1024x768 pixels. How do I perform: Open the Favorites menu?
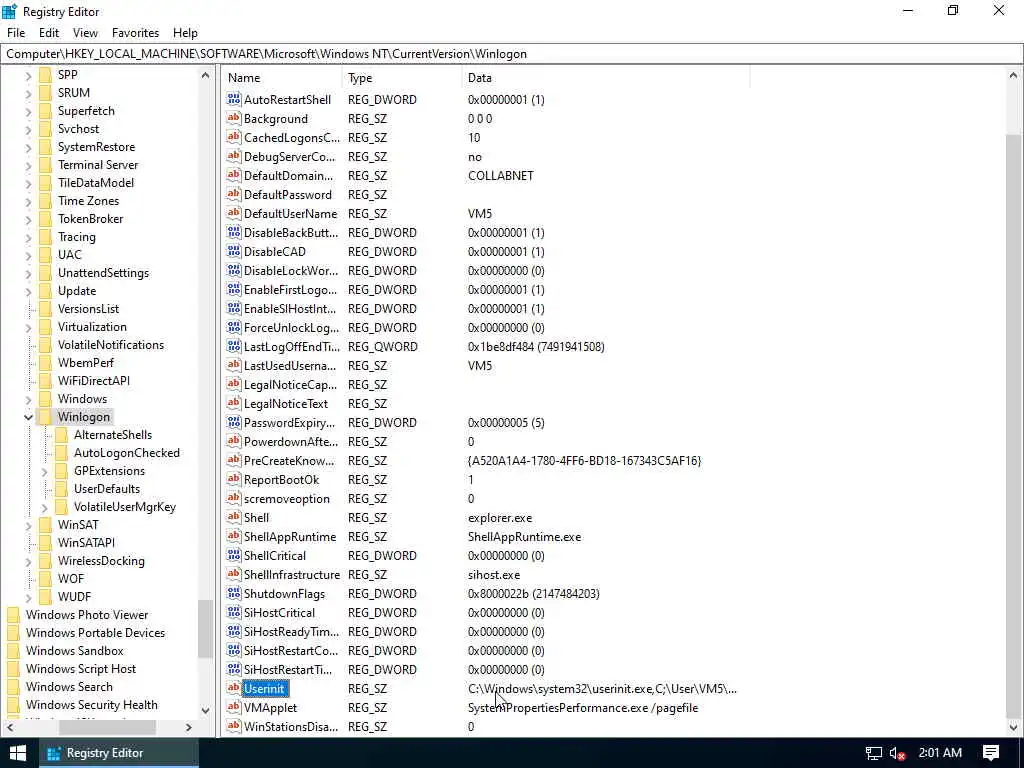(135, 33)
